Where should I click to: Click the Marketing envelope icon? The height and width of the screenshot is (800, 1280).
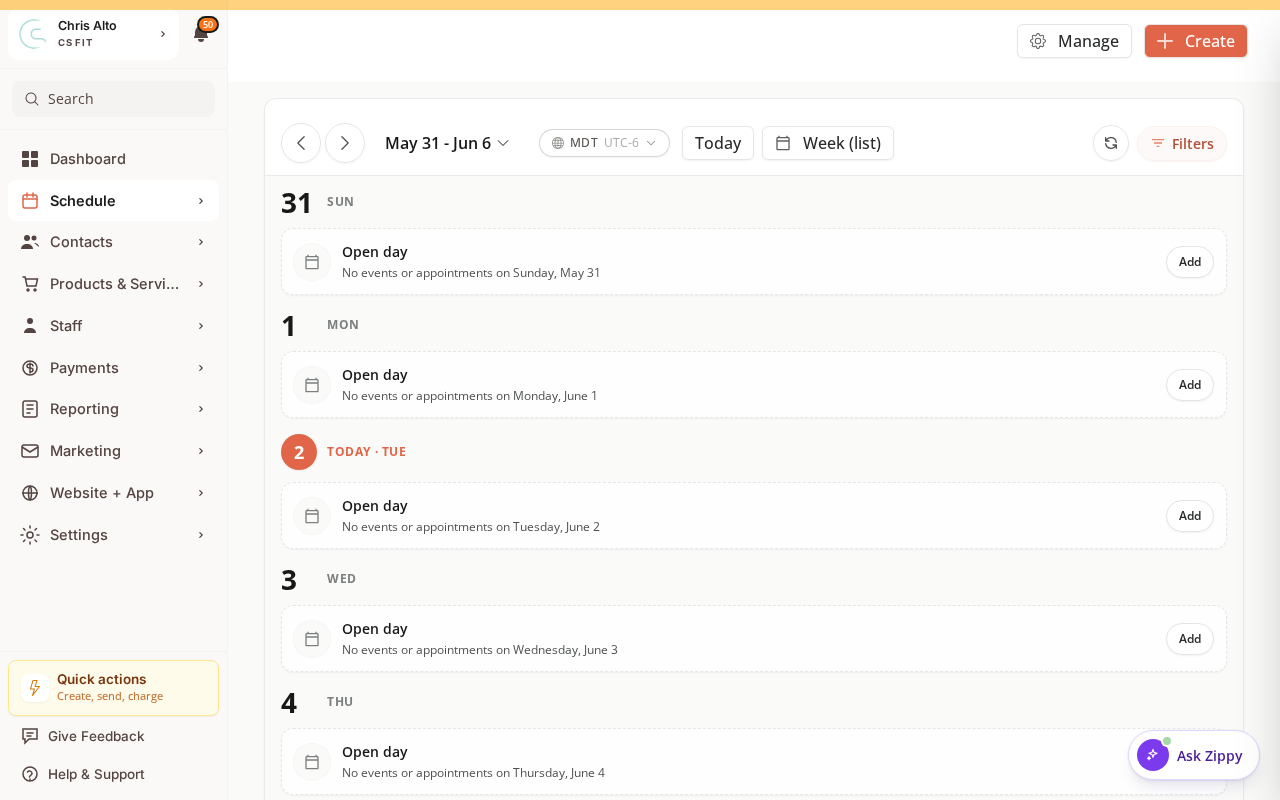coord(30,451)
